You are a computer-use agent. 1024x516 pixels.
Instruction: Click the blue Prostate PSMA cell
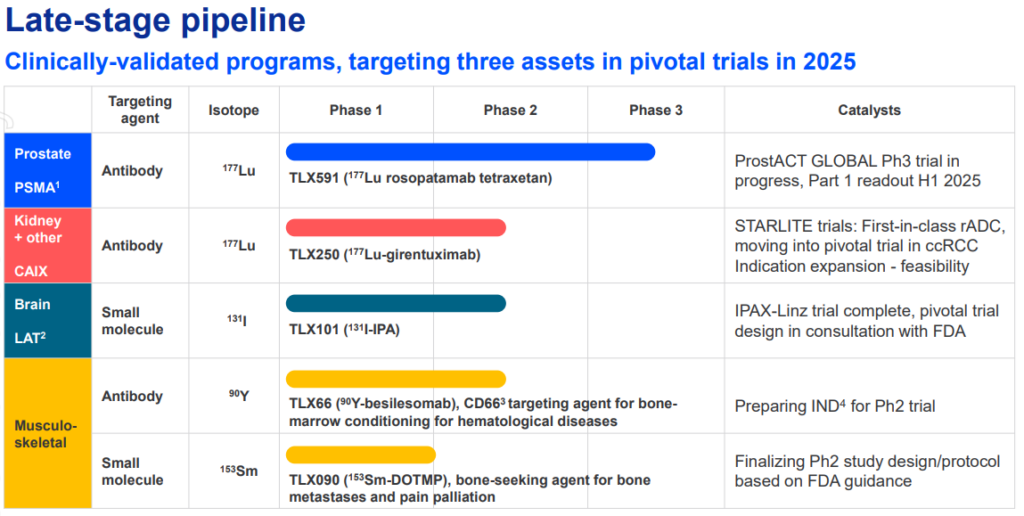point(48,170)
